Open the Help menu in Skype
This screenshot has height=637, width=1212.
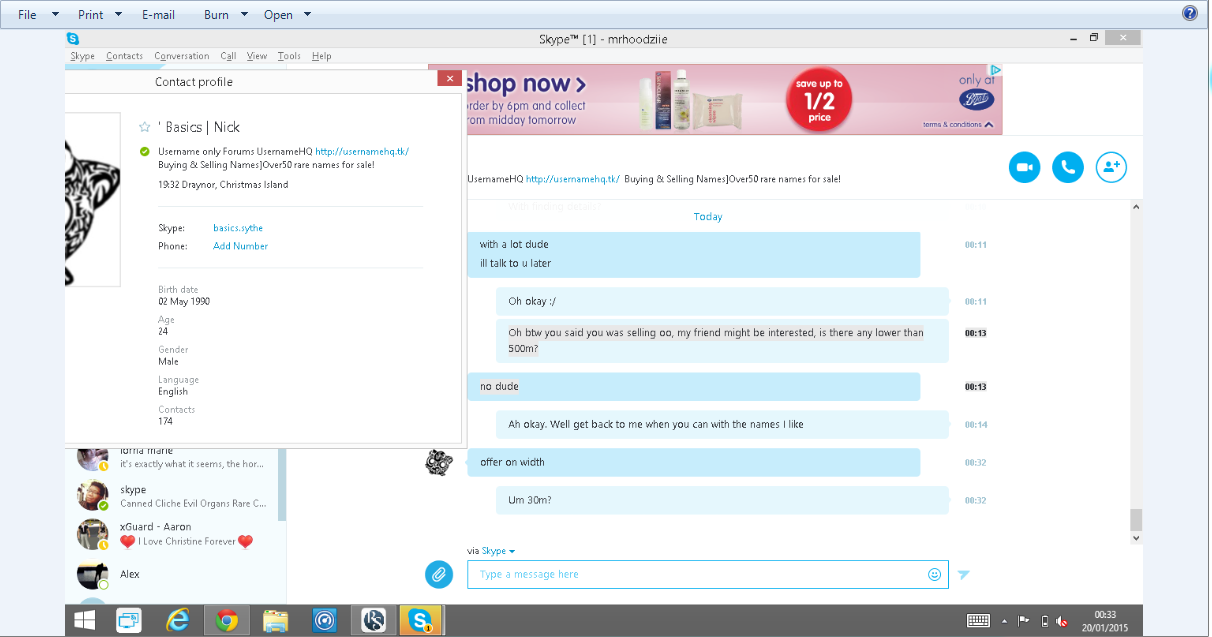pos(321,56)
